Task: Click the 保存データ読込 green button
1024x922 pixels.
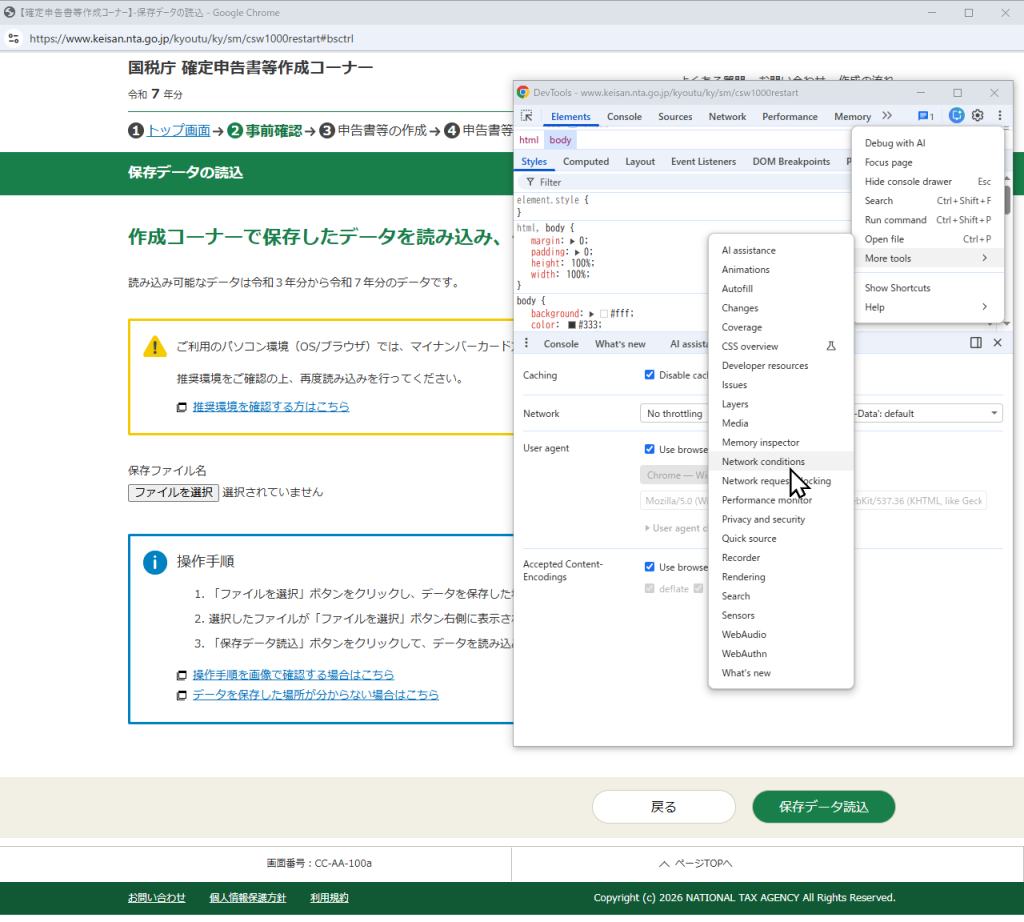Action: (x=823, y=807)
